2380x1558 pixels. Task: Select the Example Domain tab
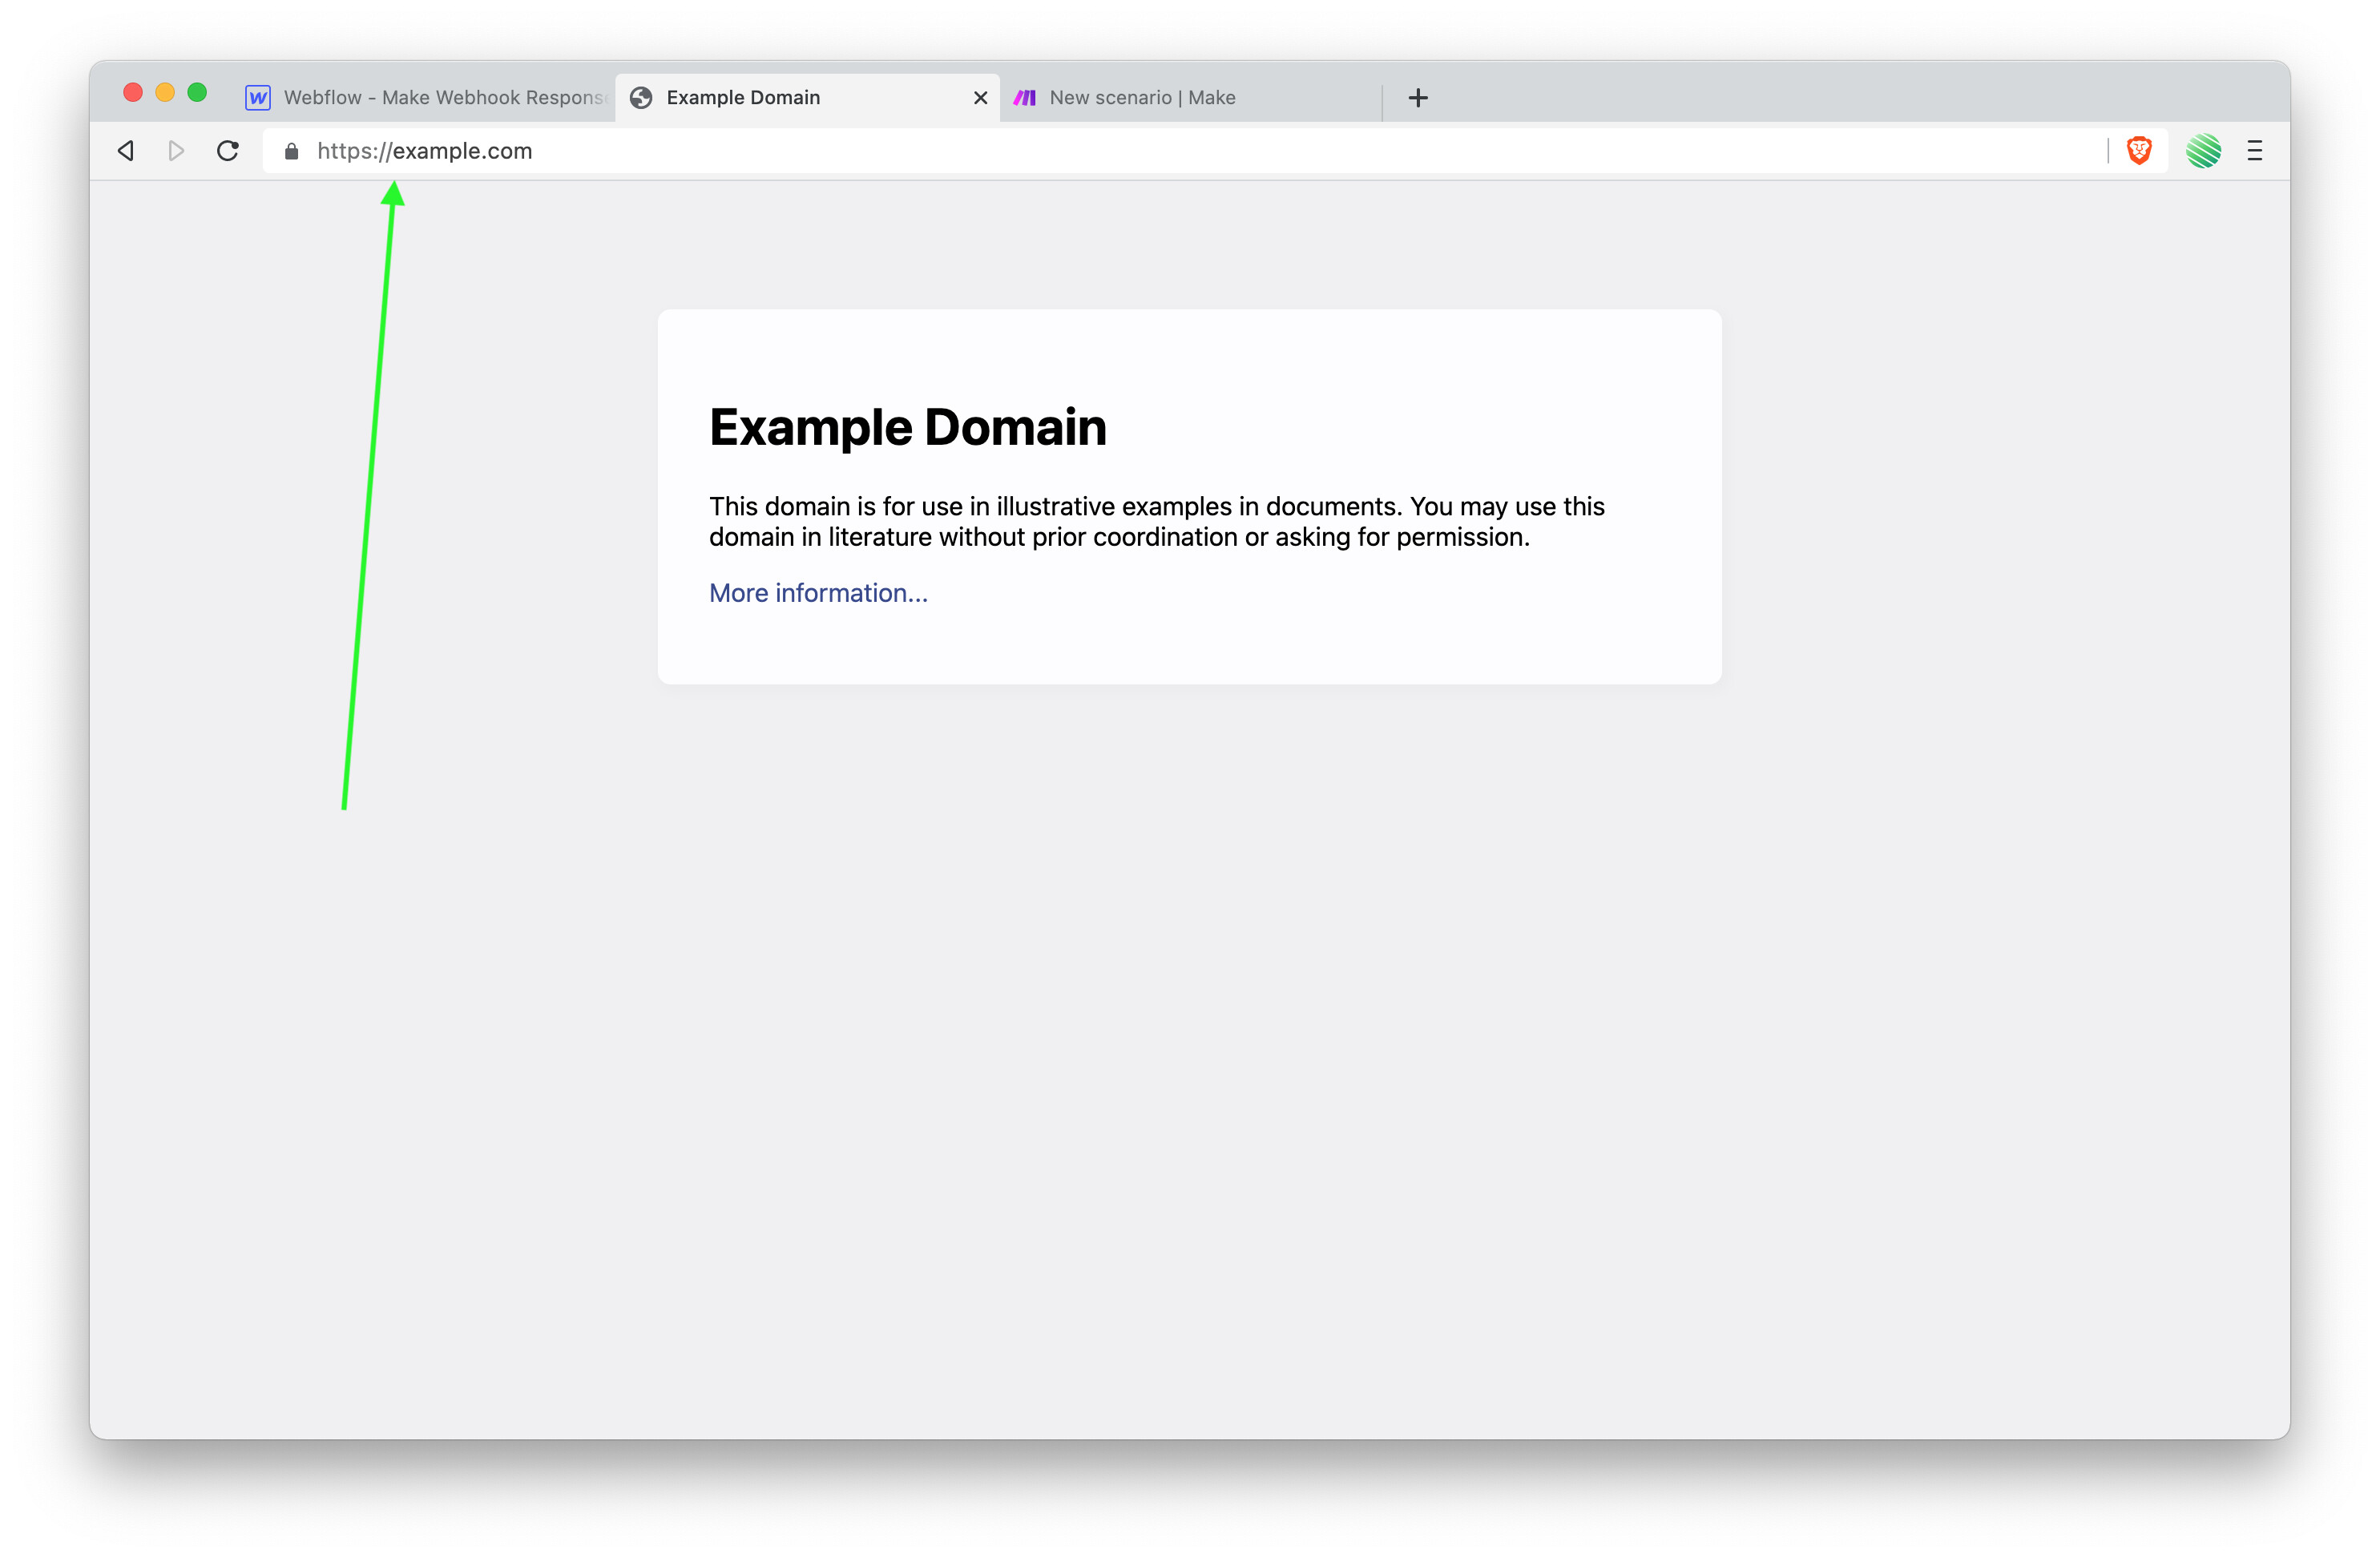pos(807,97)
